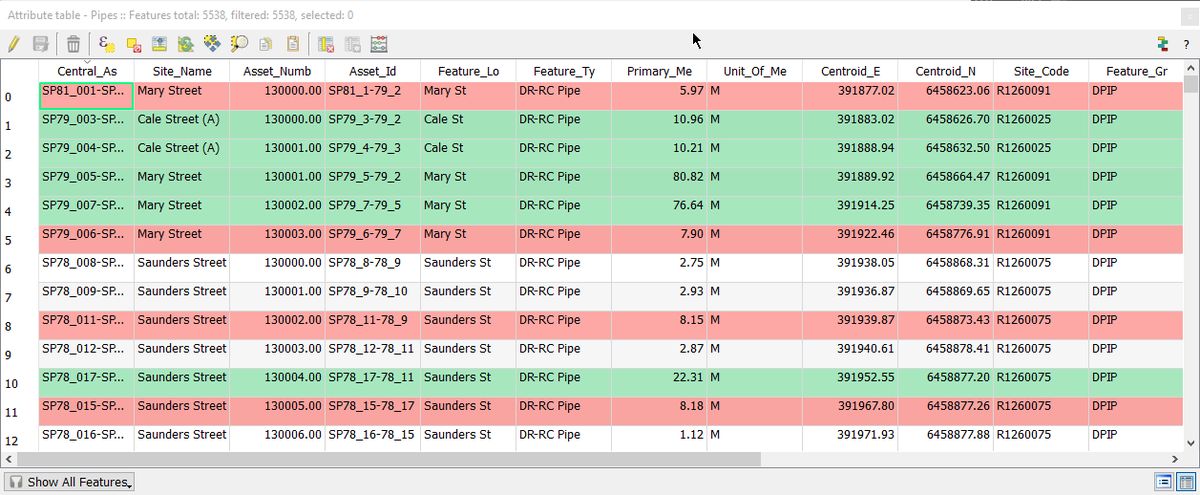Select row 5 via its row header
Image resolution: width=1200 pixels, height=495 pixels.
(x=9, y=241)
